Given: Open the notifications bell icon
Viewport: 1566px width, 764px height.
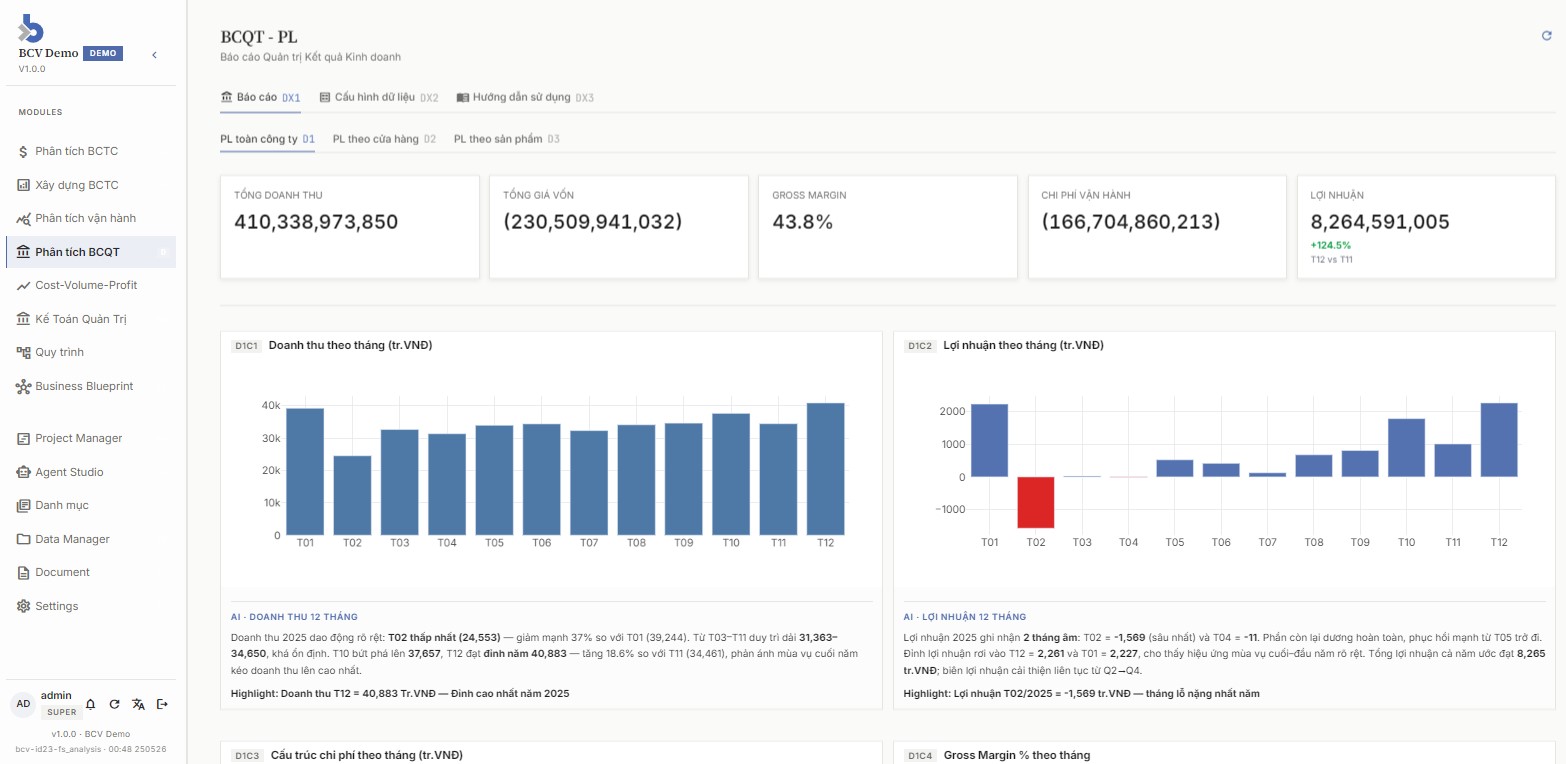Looking at the screenshot, I should 89,704.
